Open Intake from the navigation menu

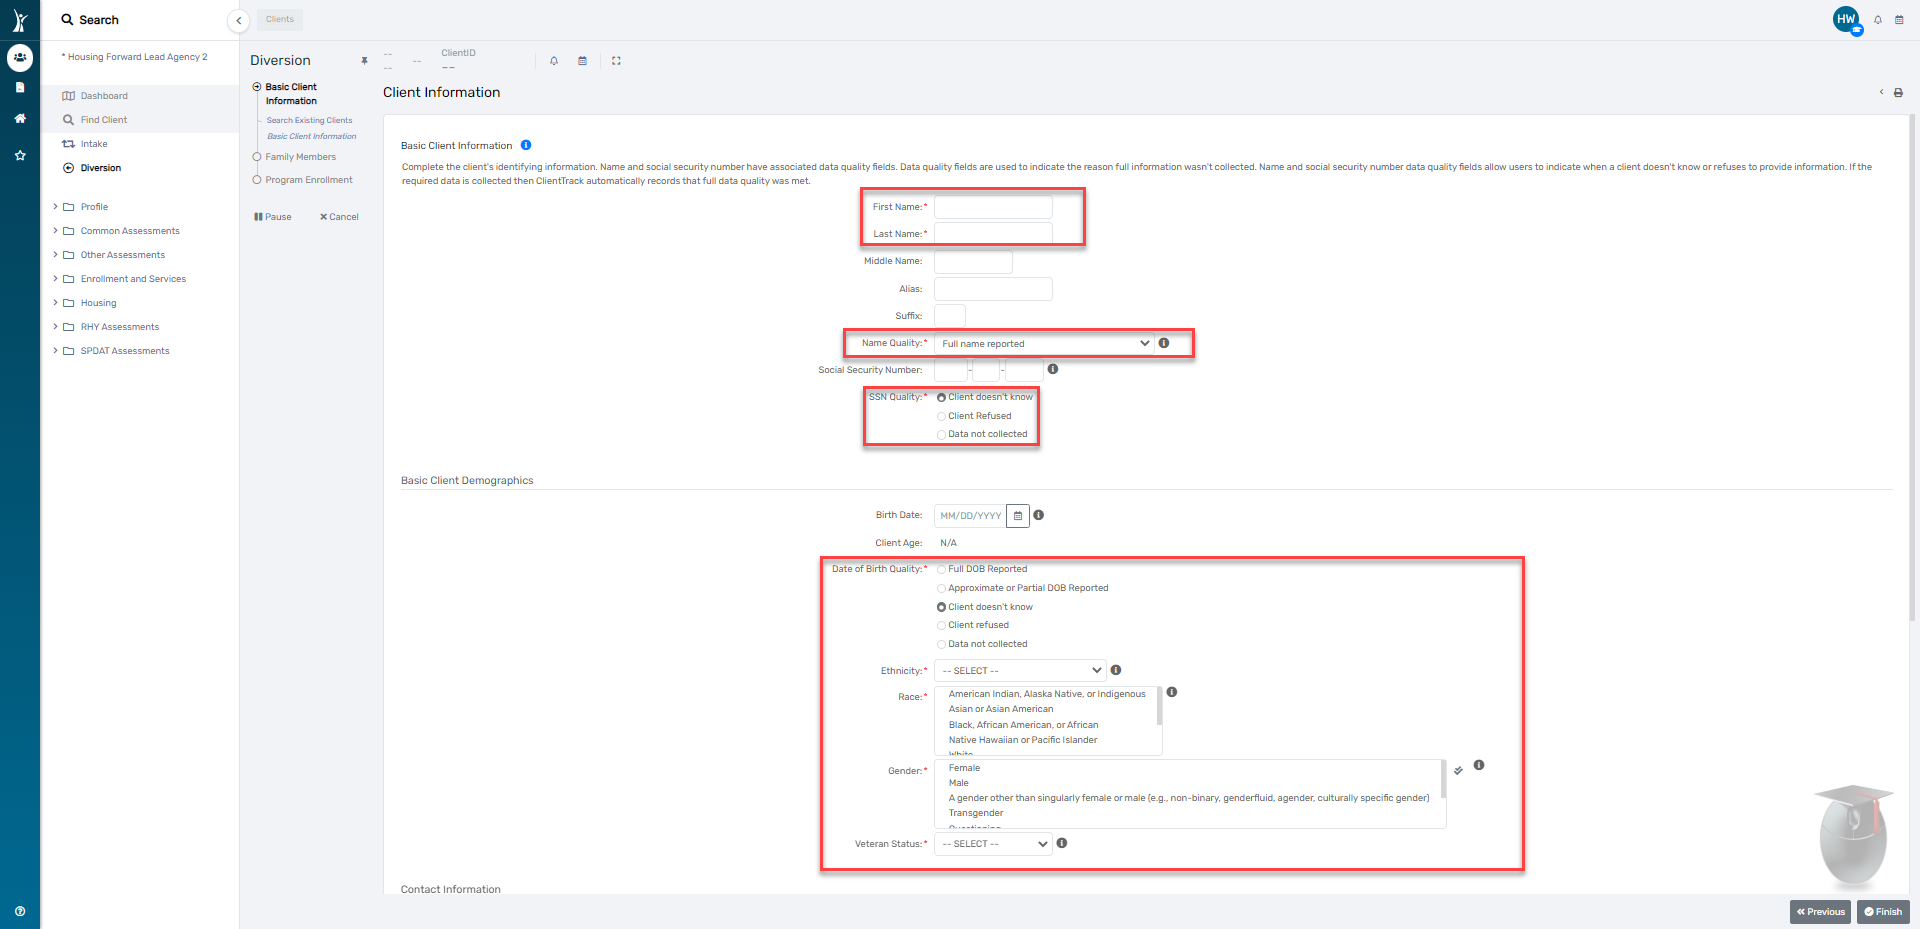coord(93,143)
